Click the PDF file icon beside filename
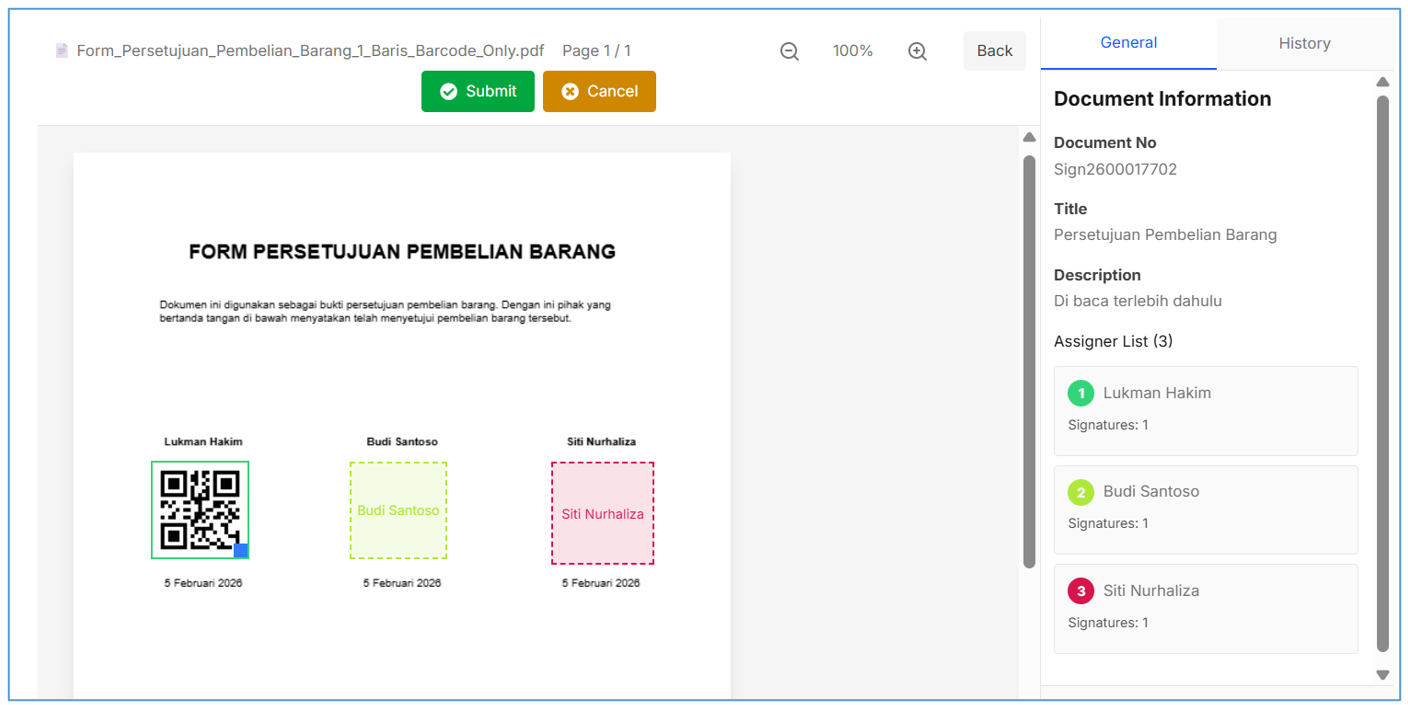This screenshot has width=1408, height=705. click(62, 51)
